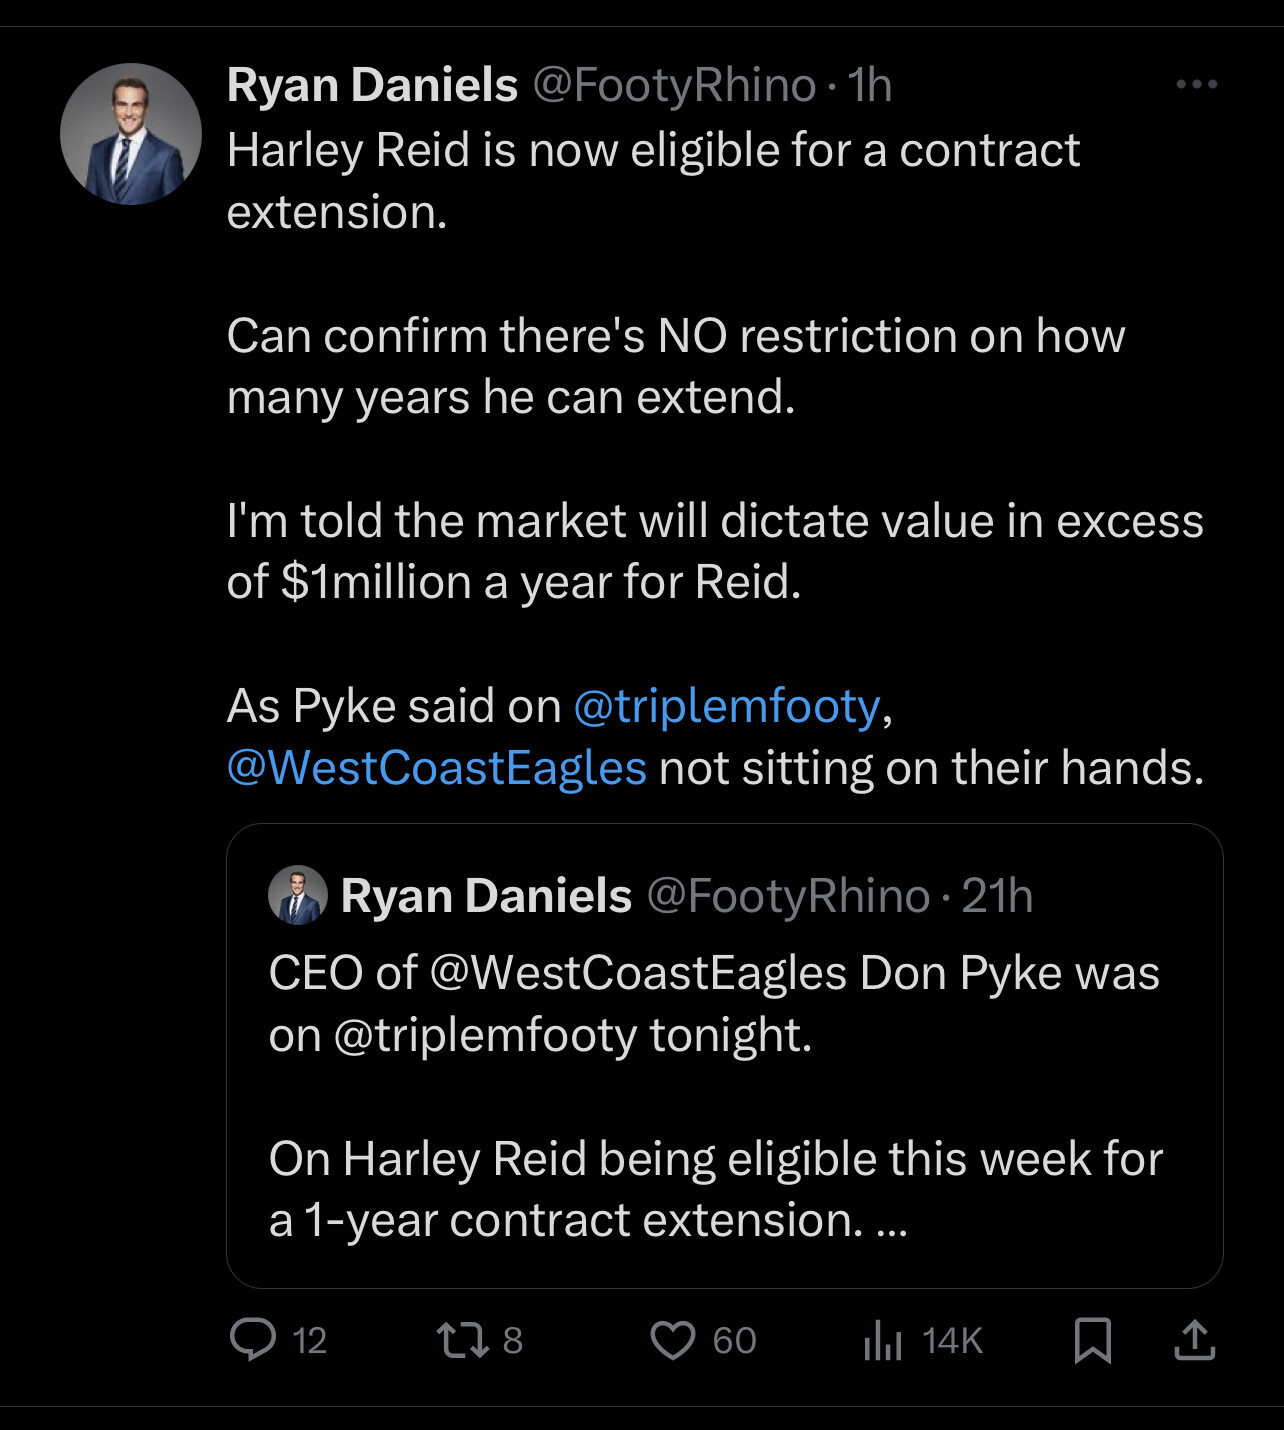Open the 1h timestamp of the tweet
Viewport: 1284px width, 1430px height.
coord(869,85)
